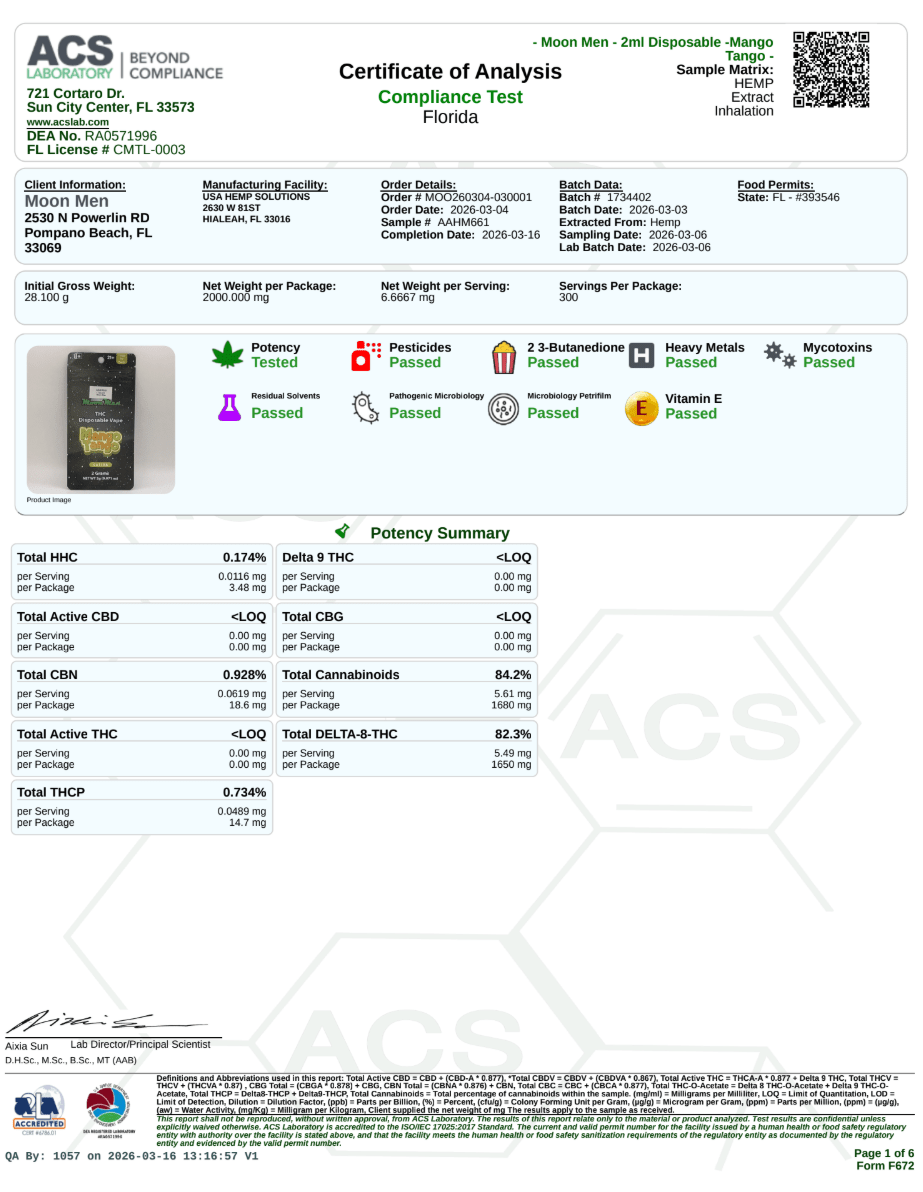Click the Total Cannabinoids 84.2% heading
This screenshot has height=1192, width=923.
(x=406, y=675)
